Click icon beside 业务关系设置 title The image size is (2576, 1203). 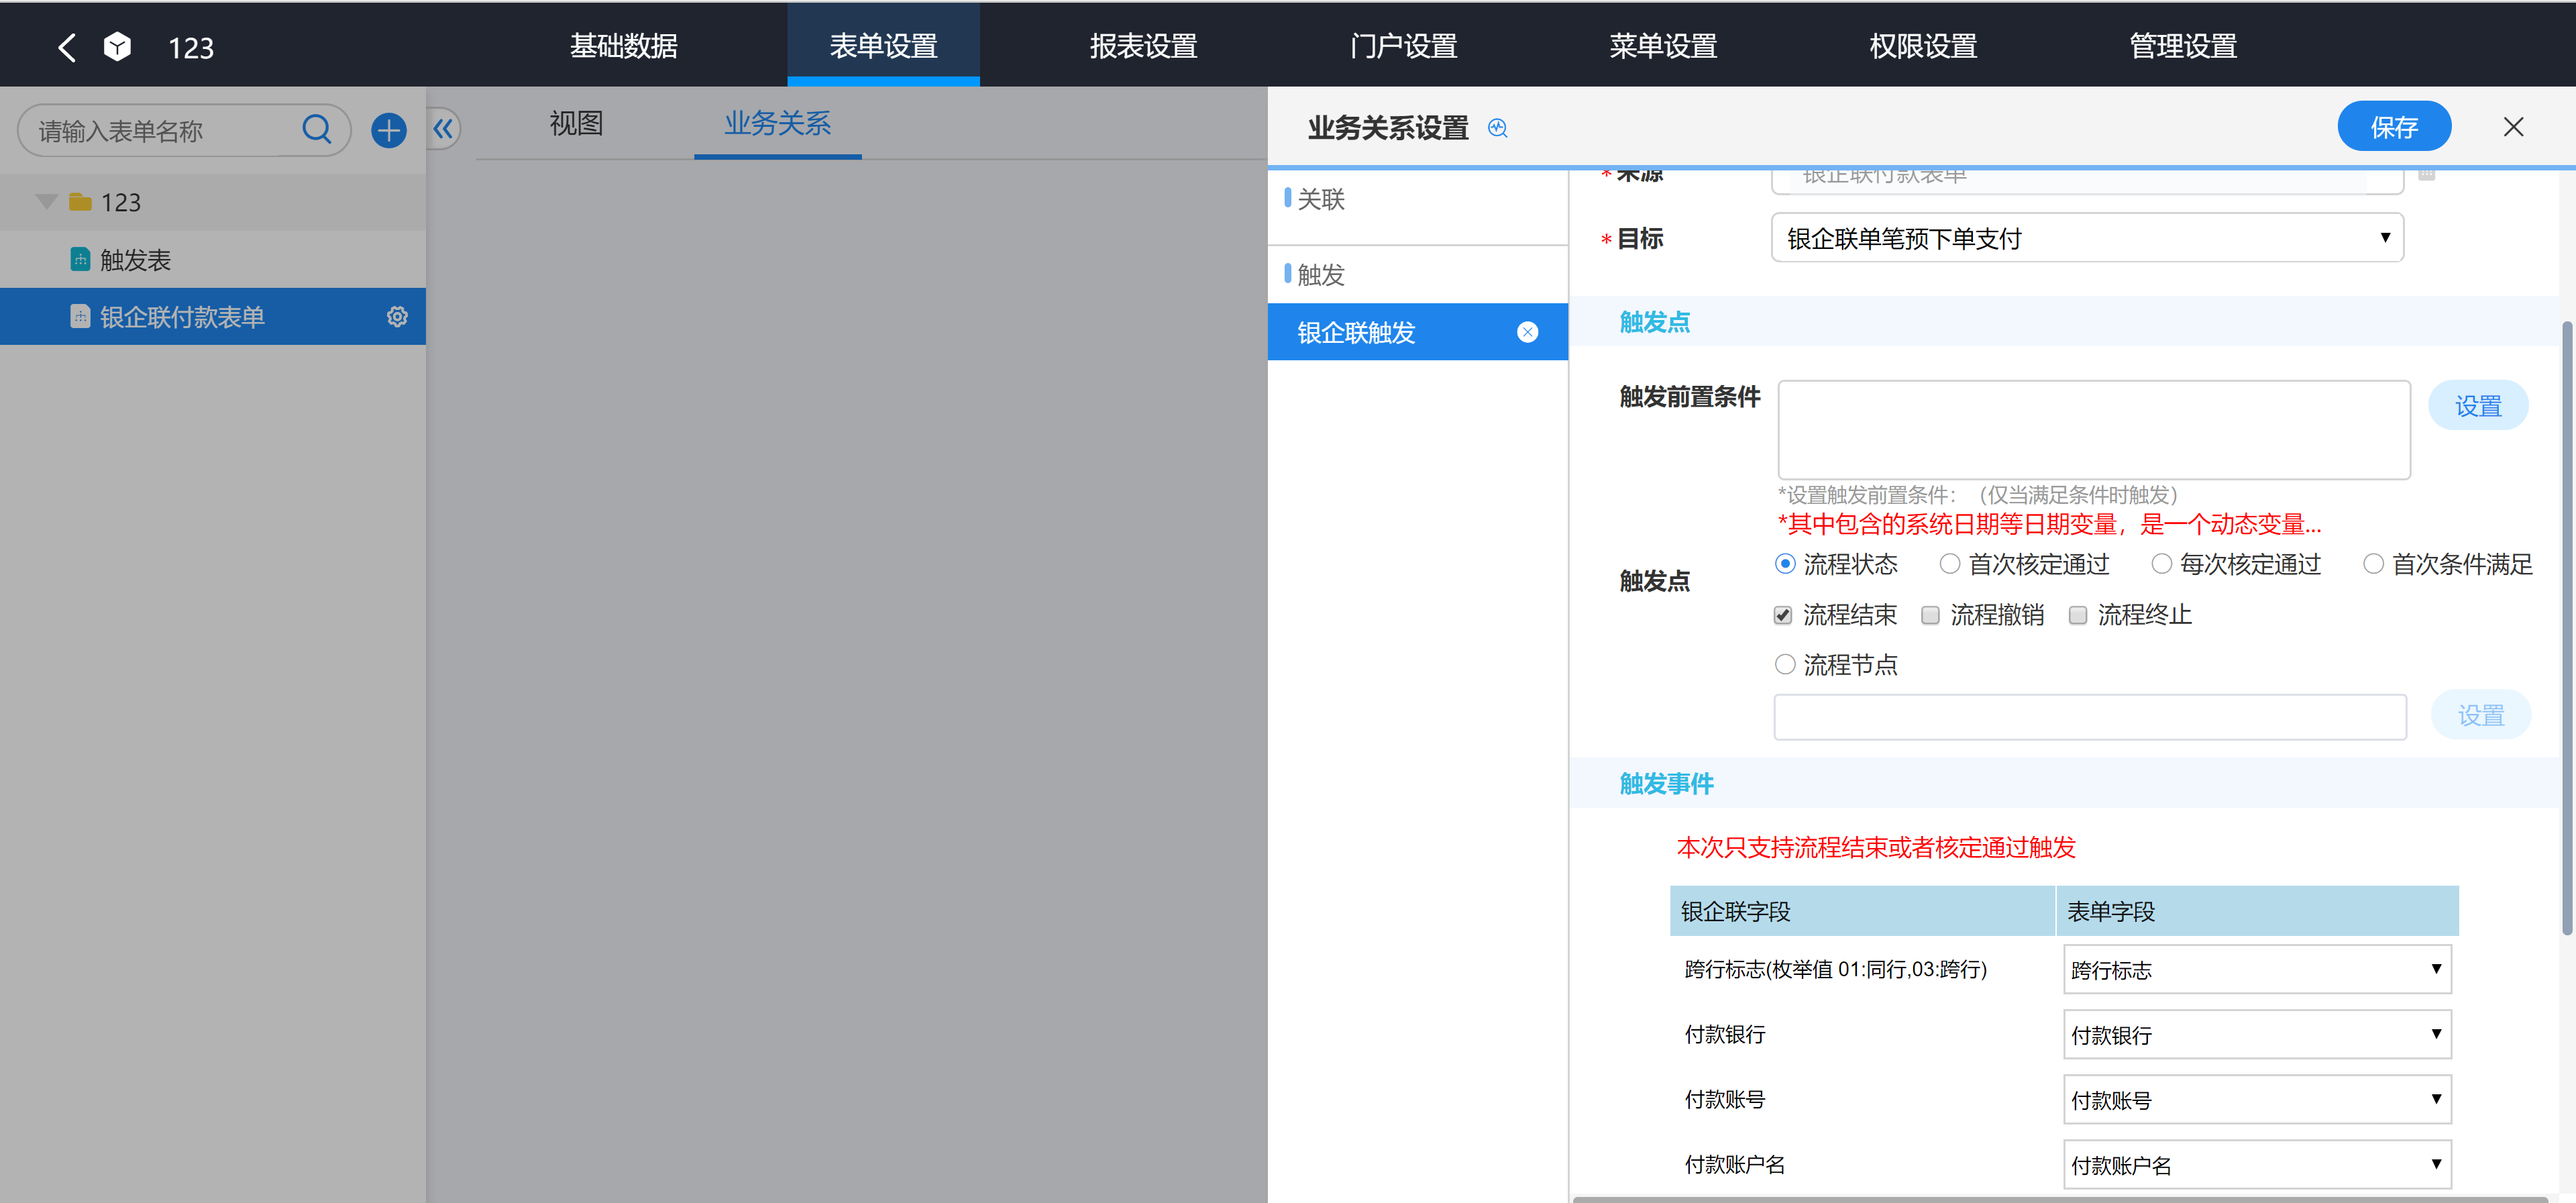(1497, 128)
